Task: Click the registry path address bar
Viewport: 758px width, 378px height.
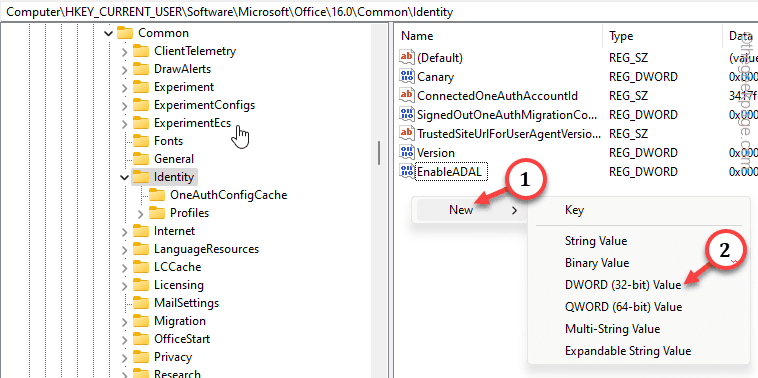Action: click(x=379, y=12)
